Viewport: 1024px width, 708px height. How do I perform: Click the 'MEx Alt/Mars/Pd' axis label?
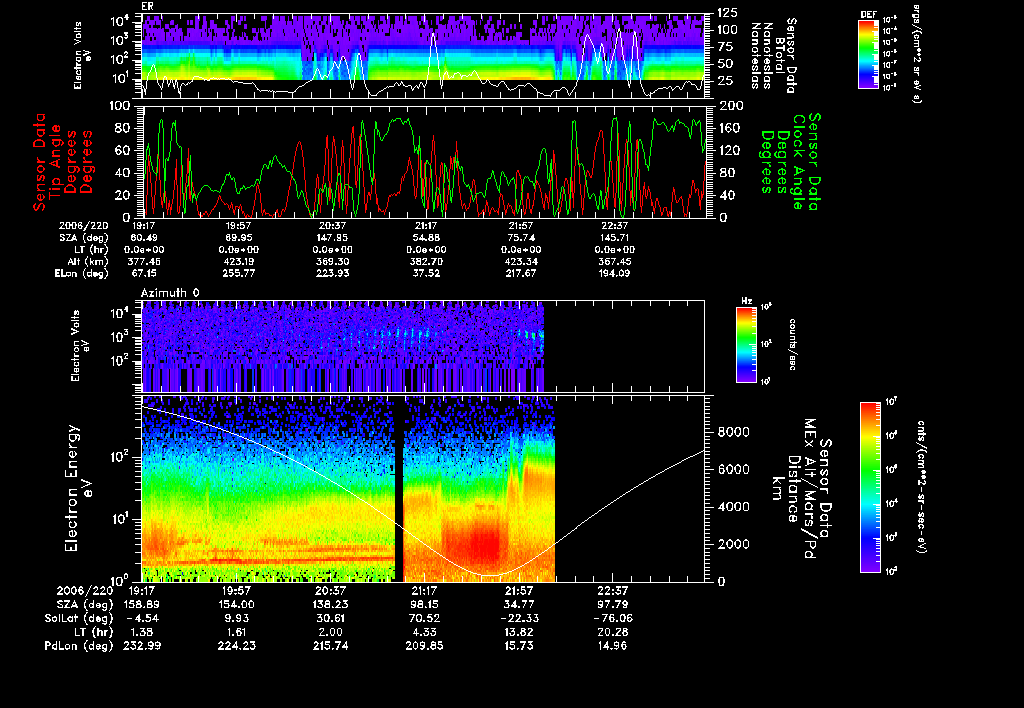tap(810, 489)
